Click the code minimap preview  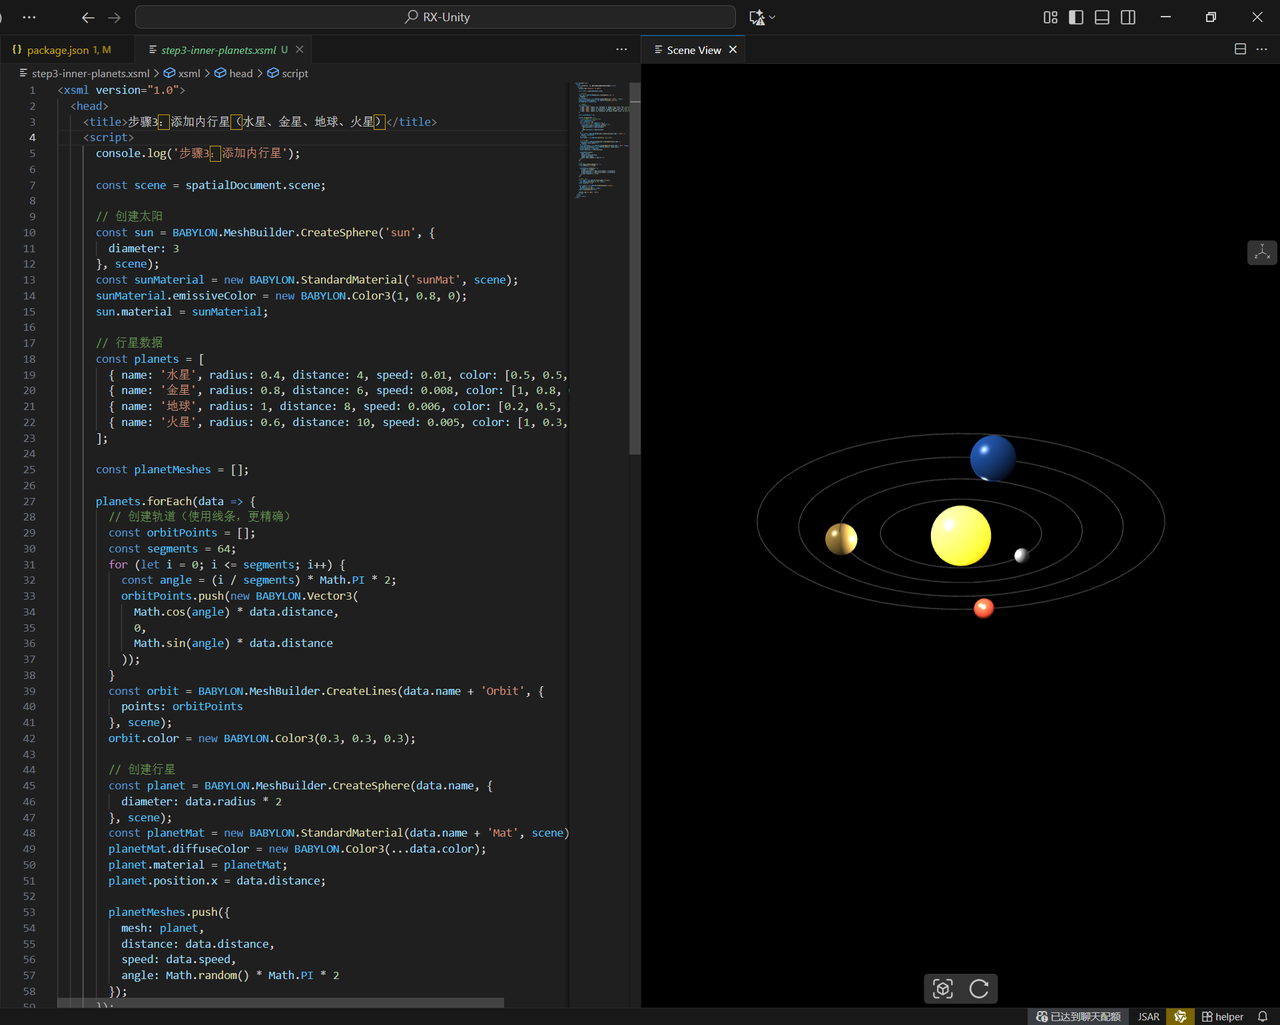(600, 140)
